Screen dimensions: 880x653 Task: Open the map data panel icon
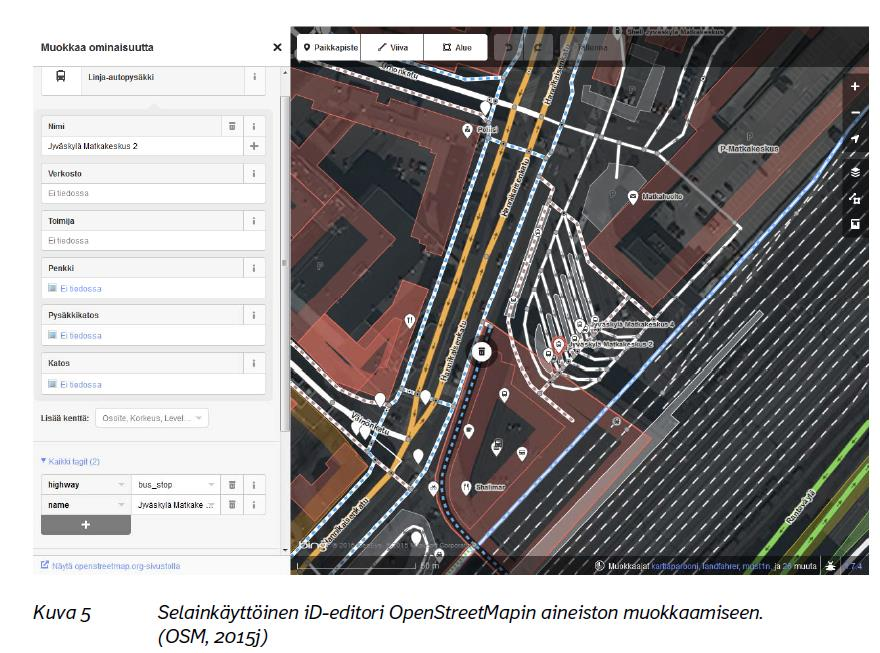[855, 198]
